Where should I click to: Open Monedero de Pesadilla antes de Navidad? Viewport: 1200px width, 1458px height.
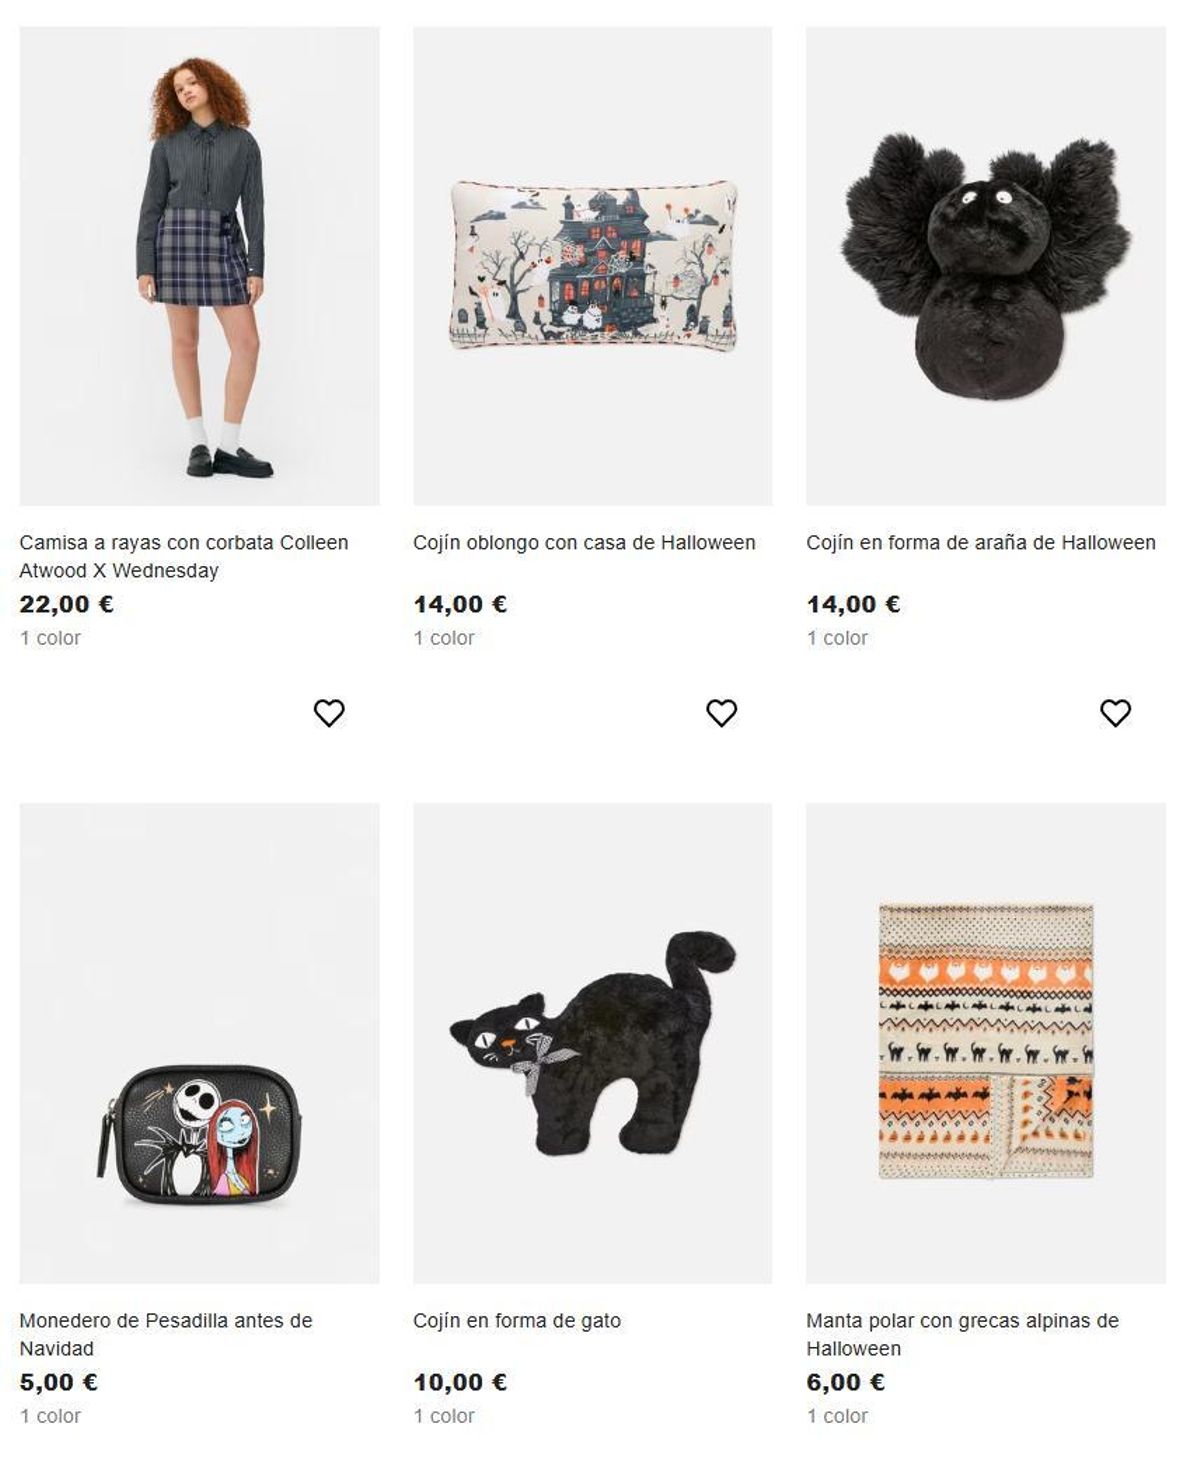coord(166,1334)
